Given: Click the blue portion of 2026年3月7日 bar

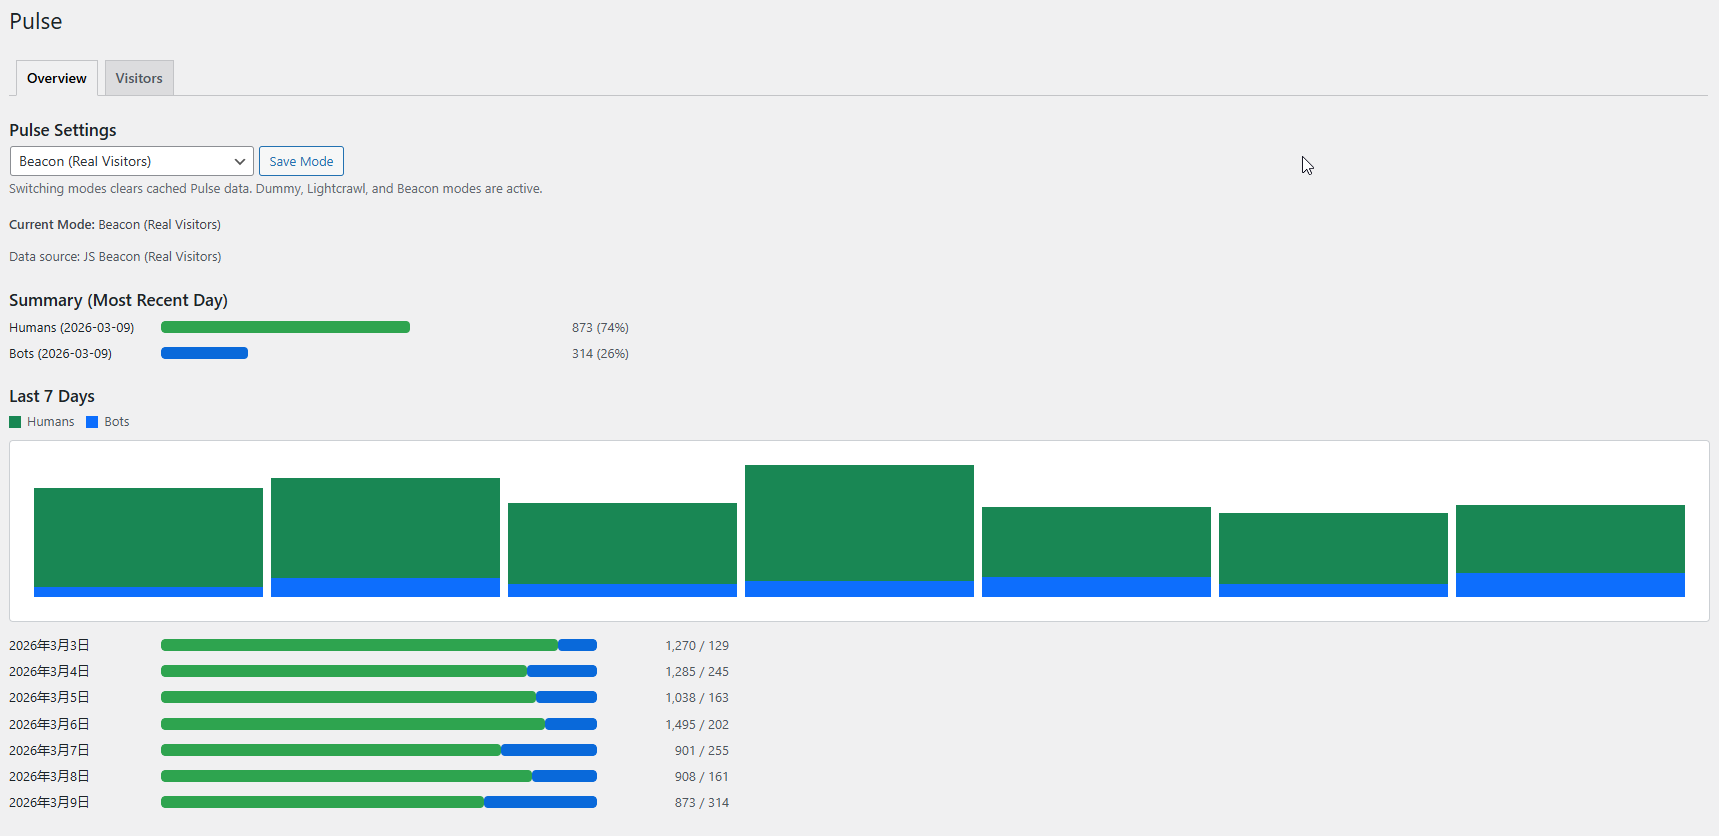Looking at the screenshot, I should click(549, 750).
